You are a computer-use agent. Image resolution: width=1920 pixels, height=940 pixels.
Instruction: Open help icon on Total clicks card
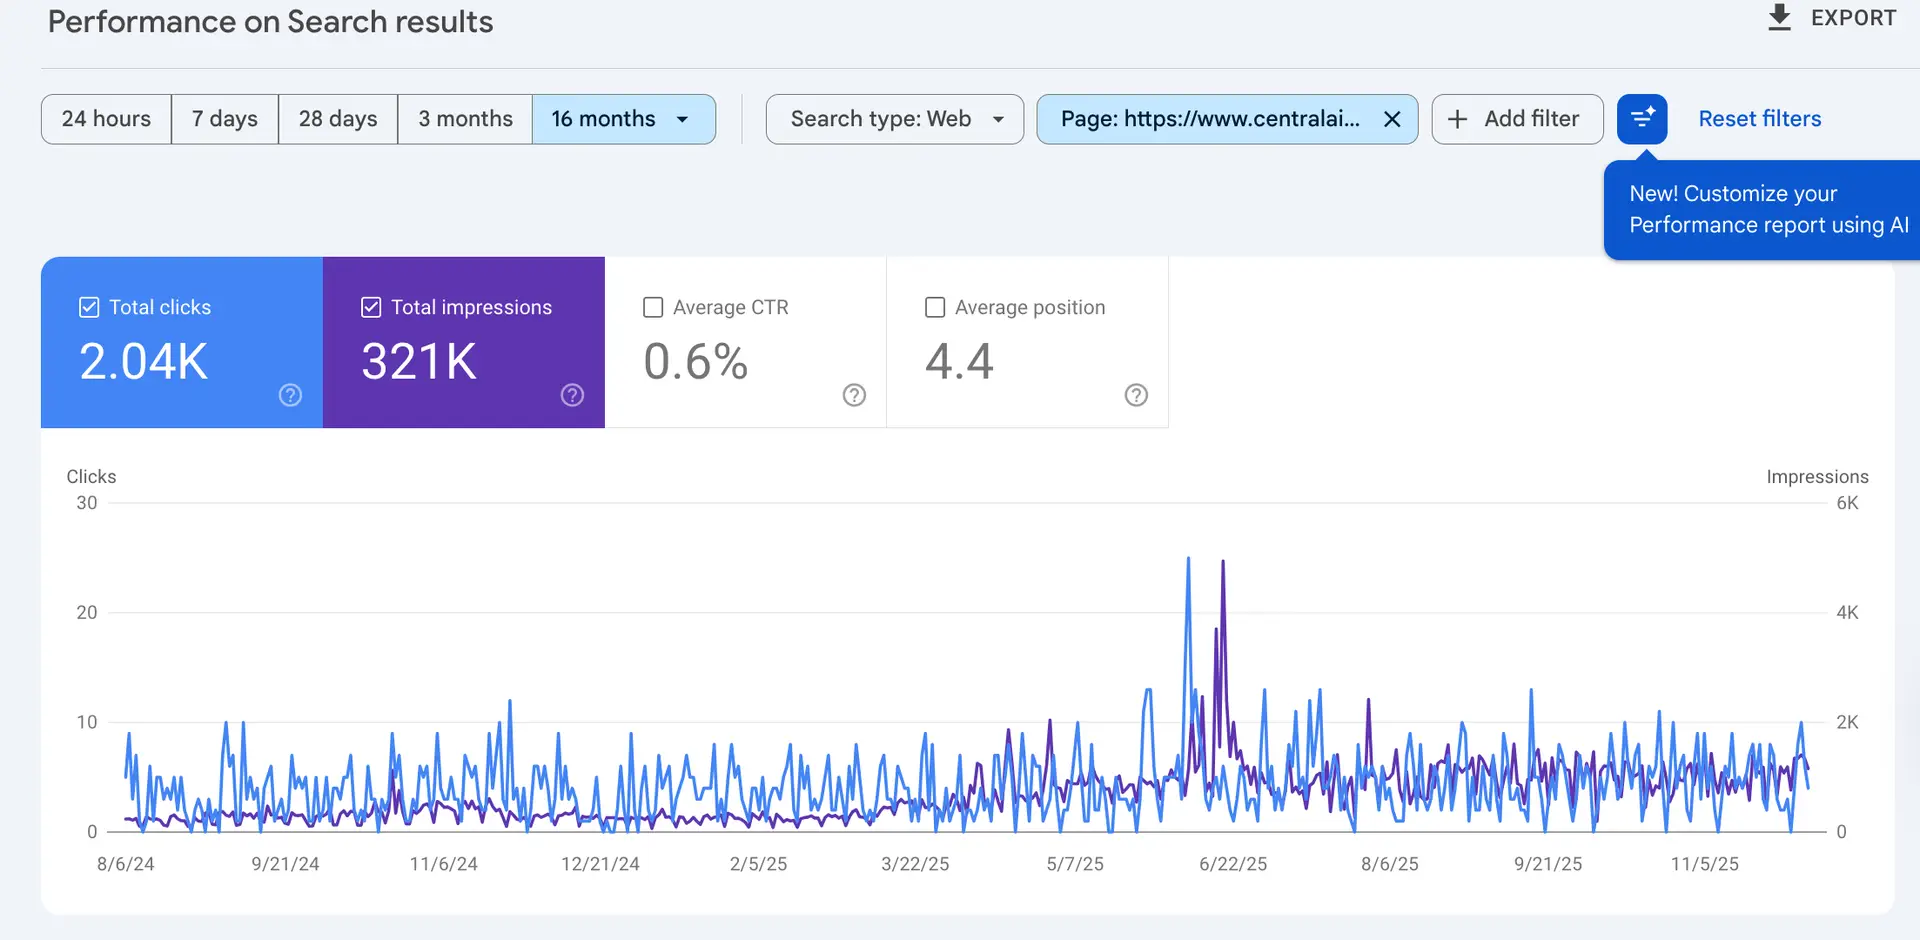[x=290, y=395]
